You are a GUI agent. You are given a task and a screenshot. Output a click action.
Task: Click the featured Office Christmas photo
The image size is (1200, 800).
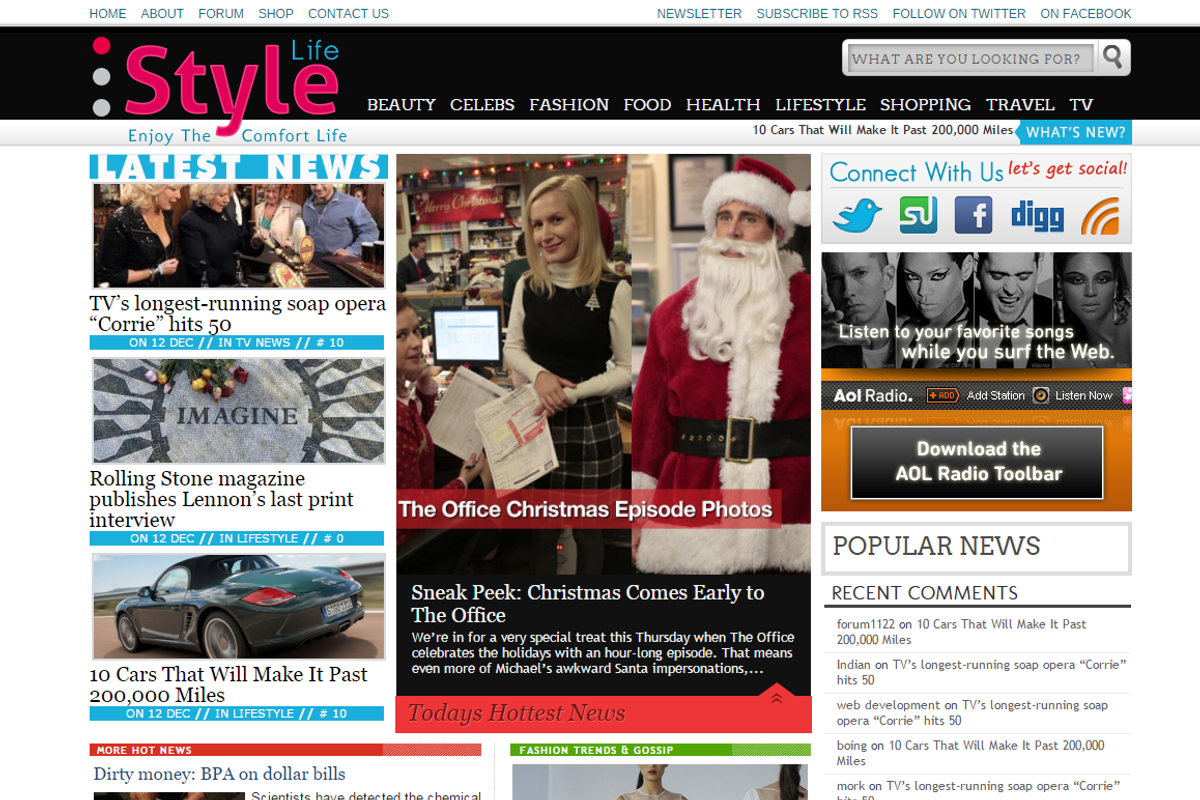tap(603, 363)
